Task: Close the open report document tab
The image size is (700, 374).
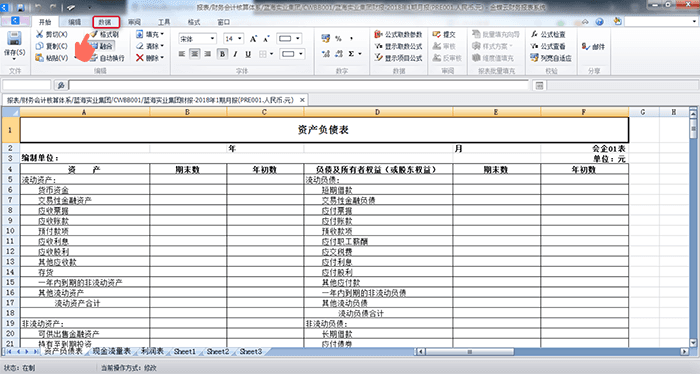Action: [302, 100]
